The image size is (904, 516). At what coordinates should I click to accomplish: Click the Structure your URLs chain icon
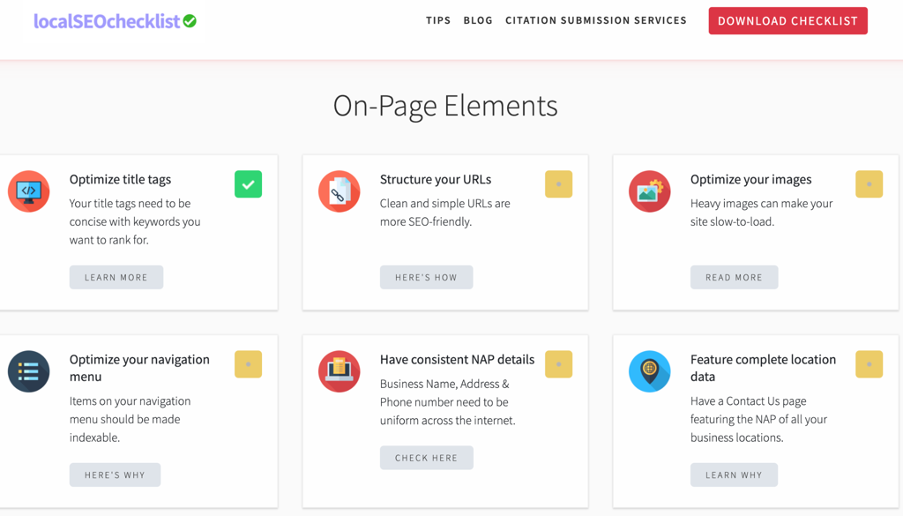tap(339, 191)
